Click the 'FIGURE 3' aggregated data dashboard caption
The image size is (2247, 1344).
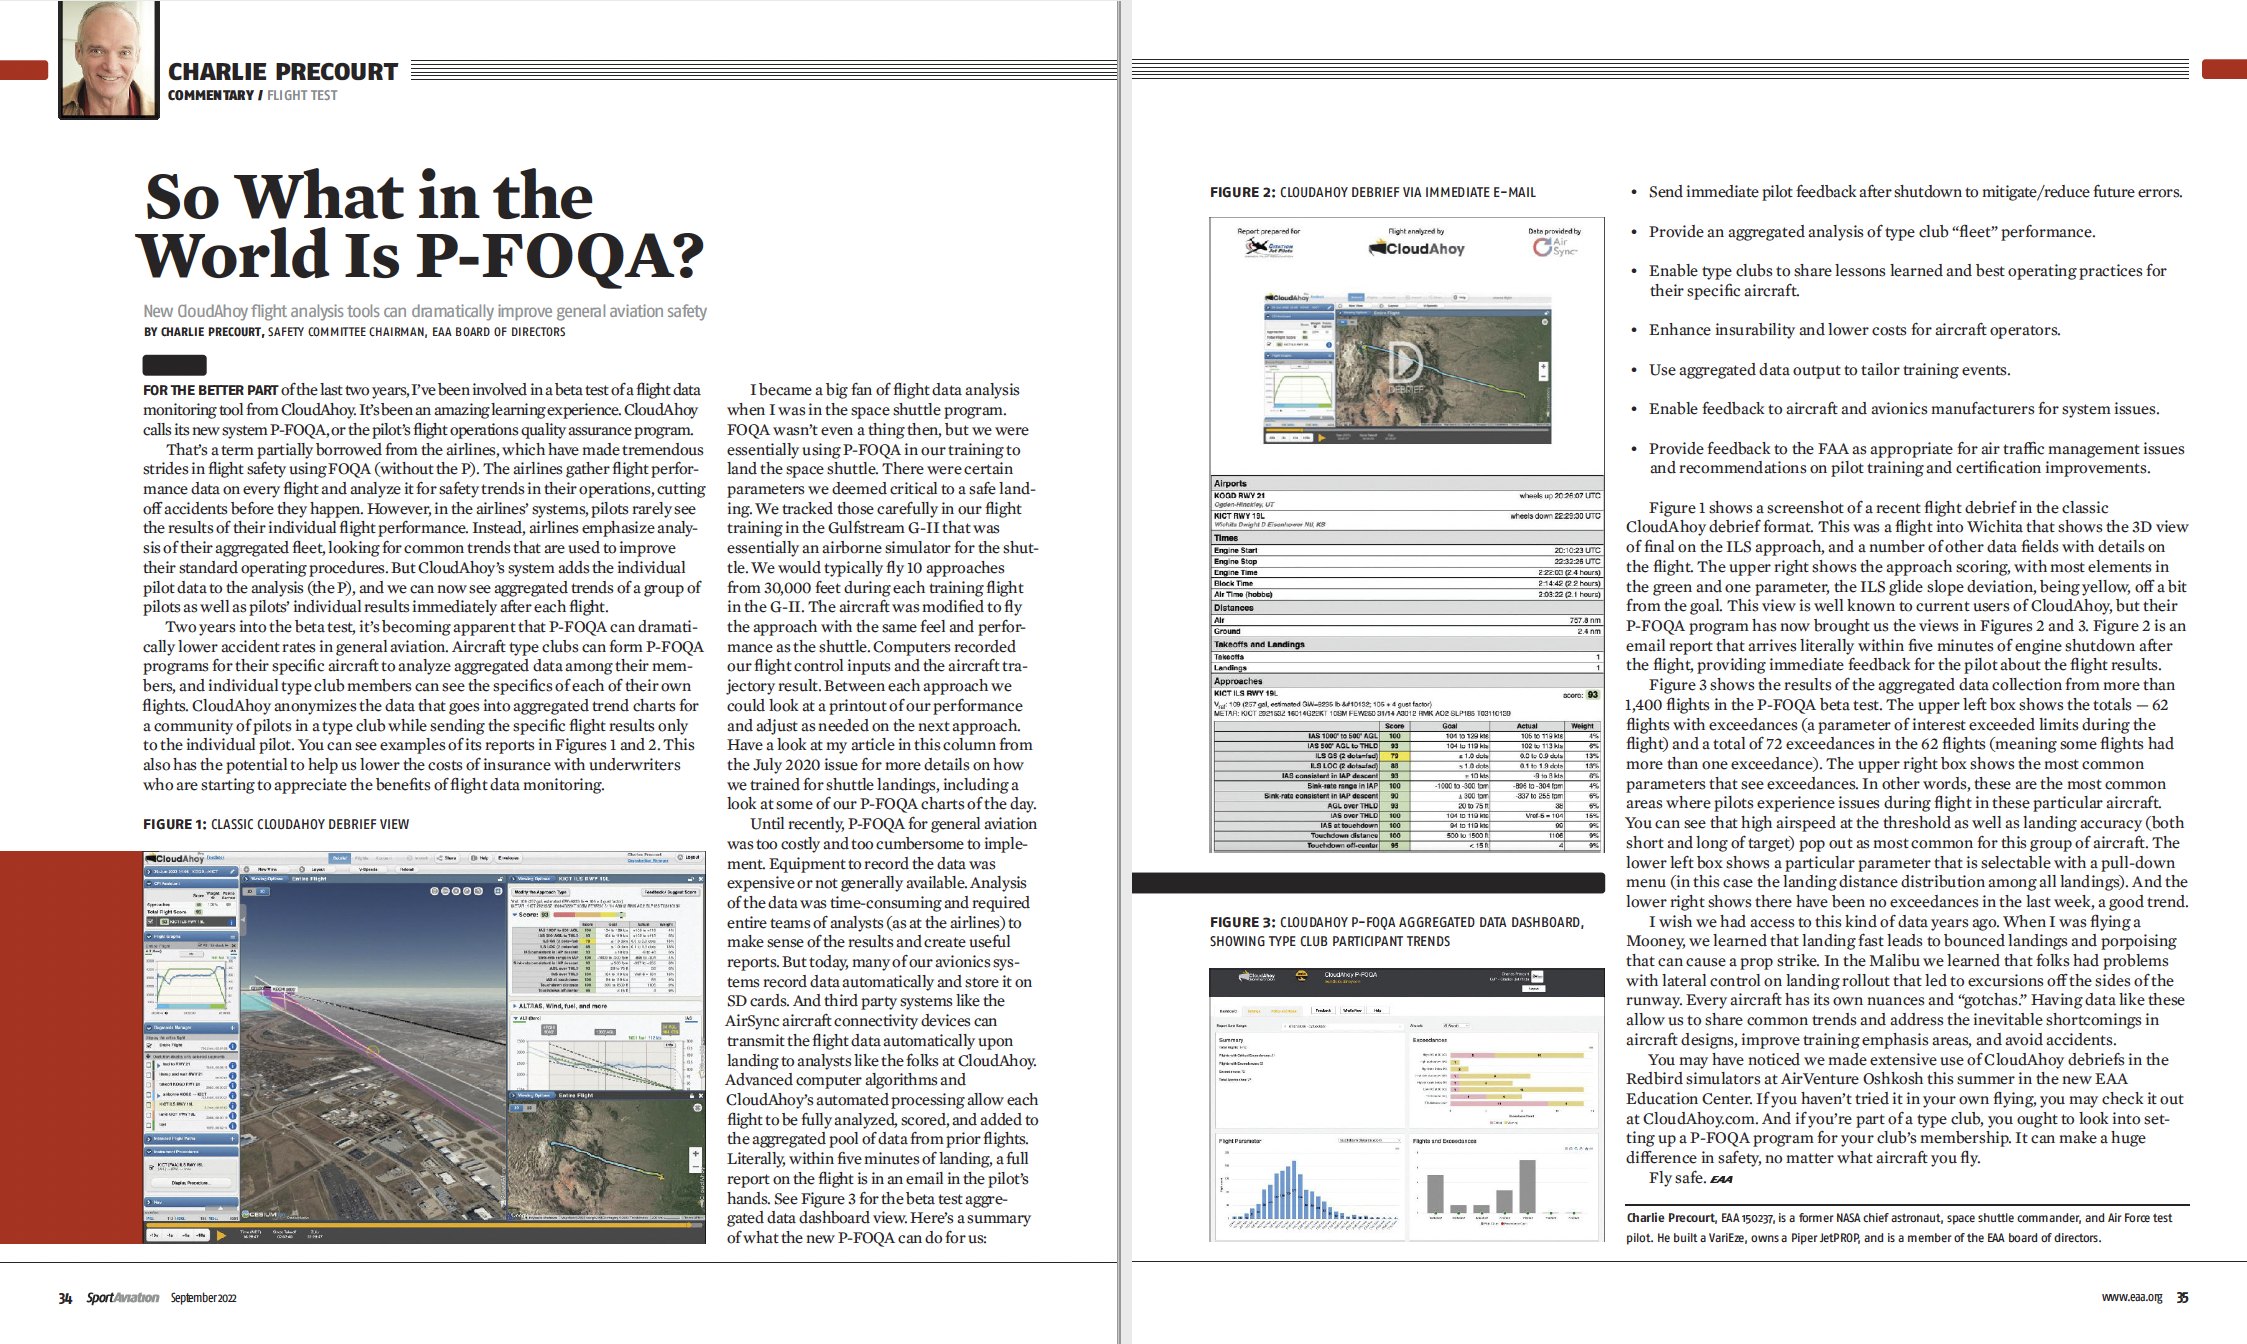coord(1397,931)
